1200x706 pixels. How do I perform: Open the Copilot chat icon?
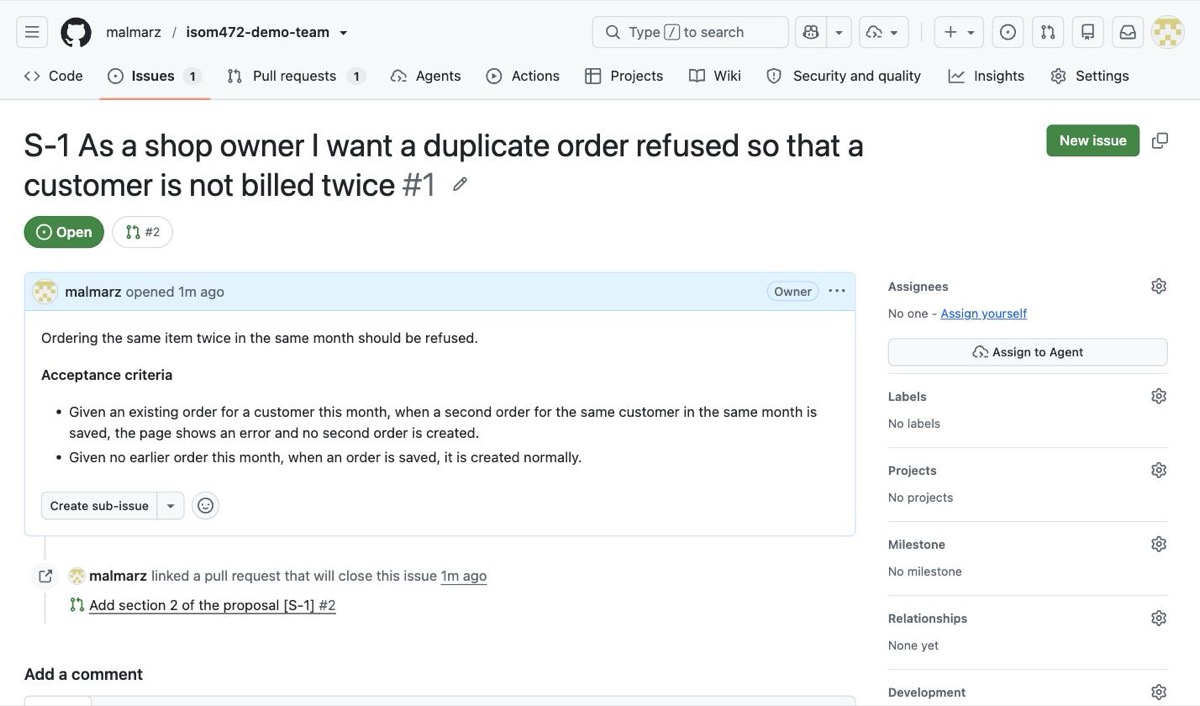tap(811, 32)
